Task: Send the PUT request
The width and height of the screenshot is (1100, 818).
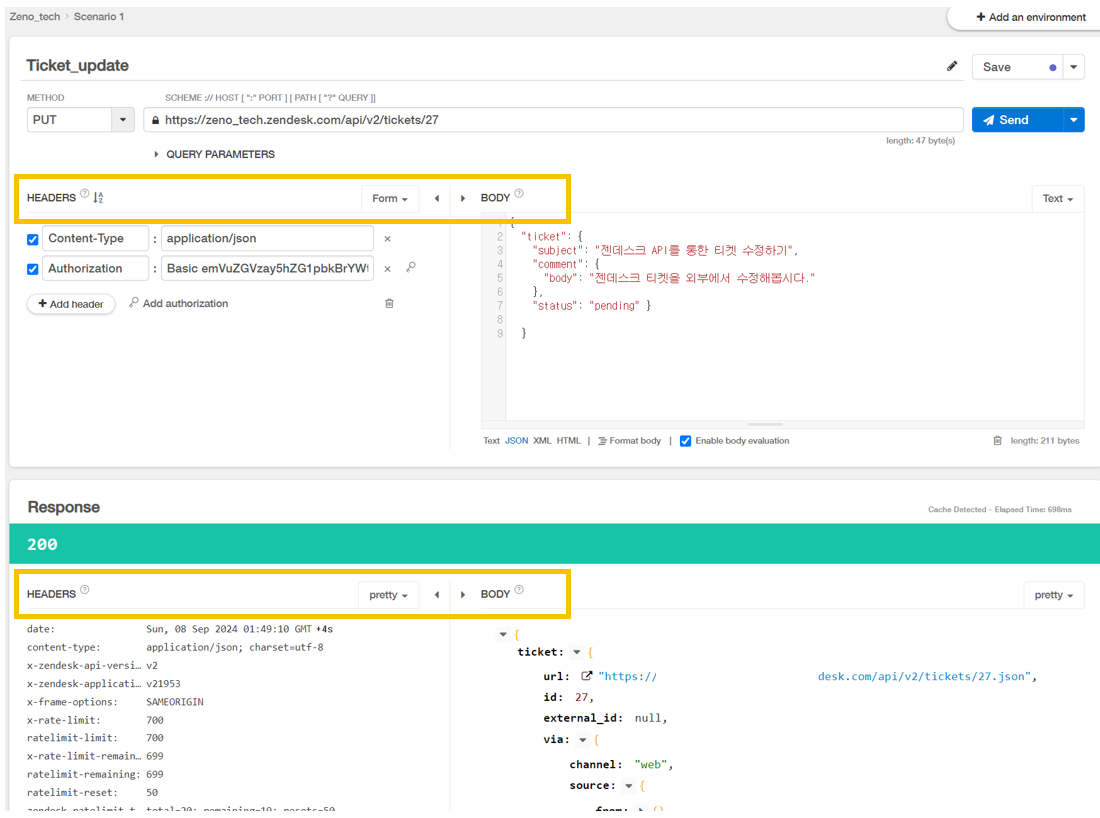Action: pos(1017,120)
